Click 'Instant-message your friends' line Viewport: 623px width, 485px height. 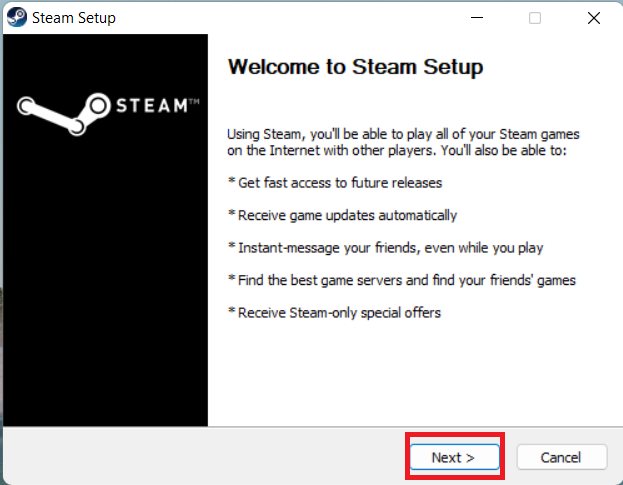coord(385,247)
